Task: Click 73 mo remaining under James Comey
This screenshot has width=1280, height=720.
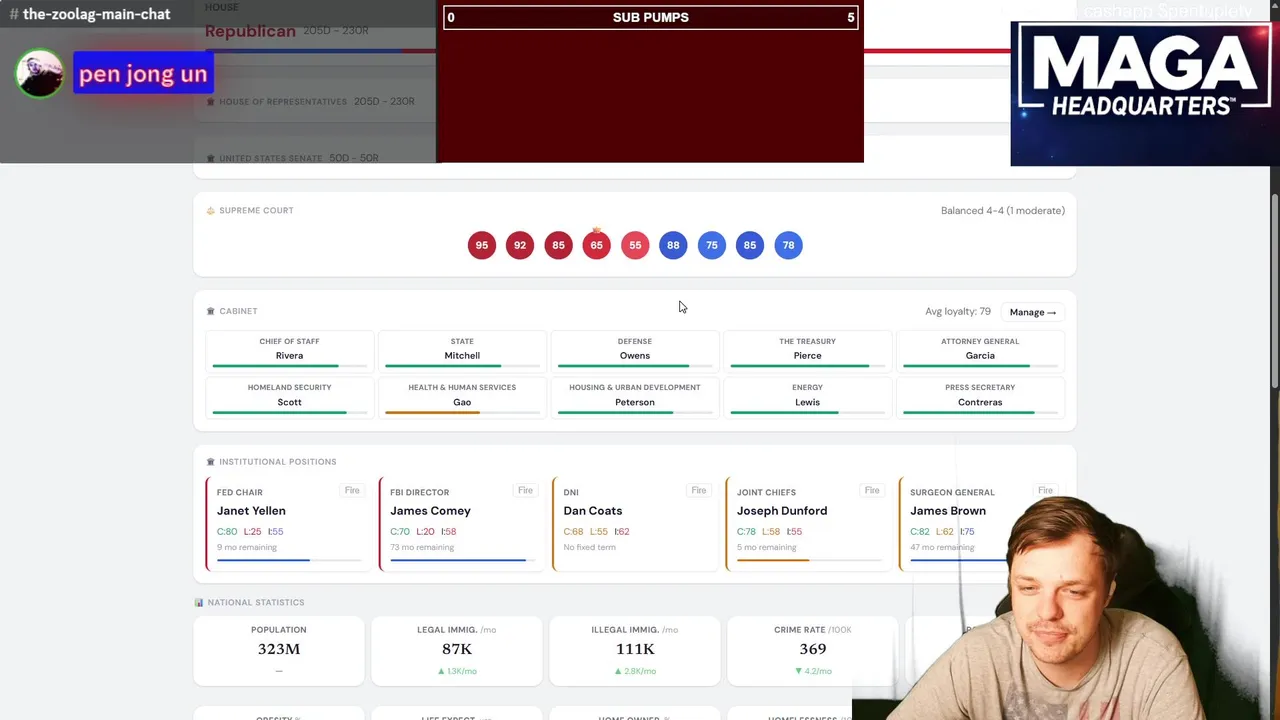Action: coord(422,547)
